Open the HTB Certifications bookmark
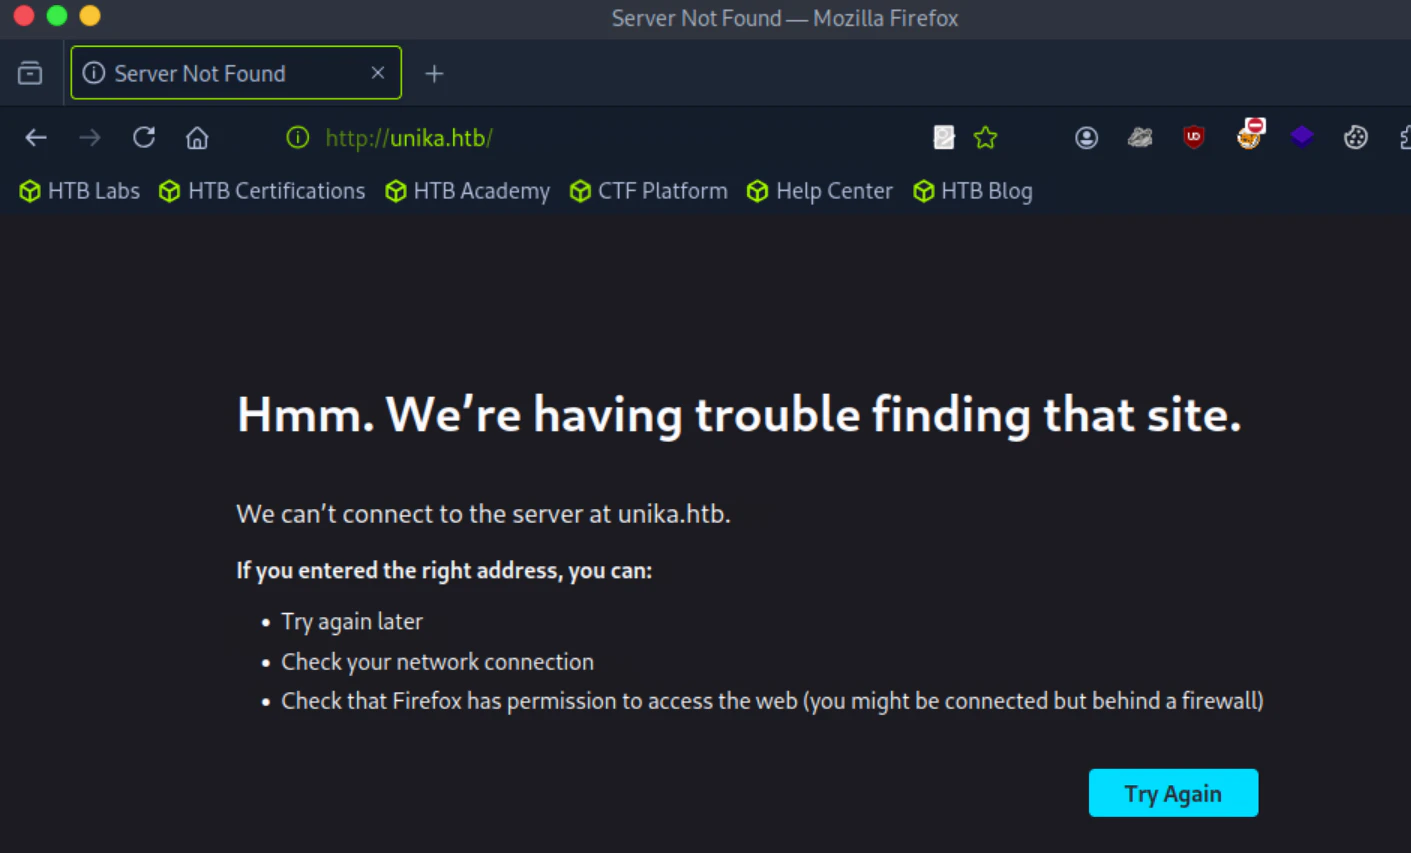Screen dimensions: 1411x853 [263, 191]
